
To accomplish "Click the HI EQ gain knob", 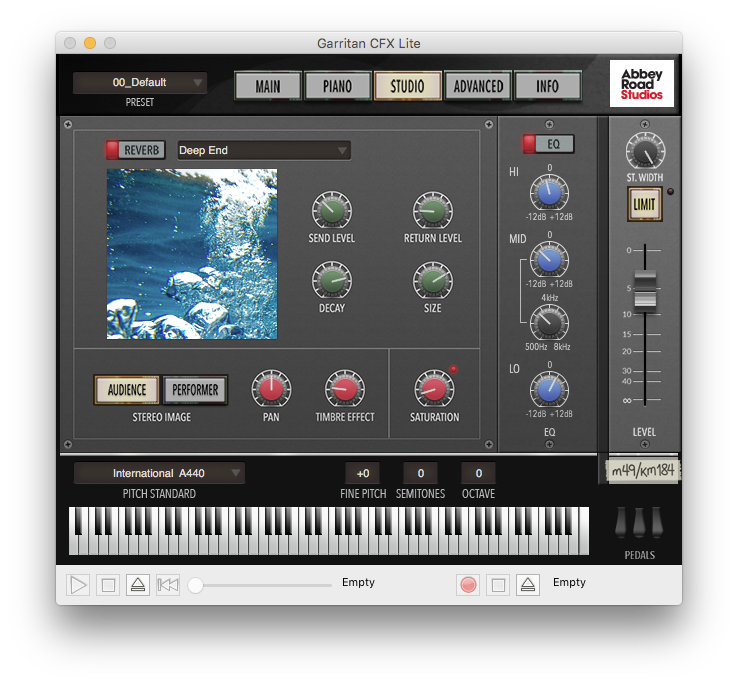I will [549, 193].
